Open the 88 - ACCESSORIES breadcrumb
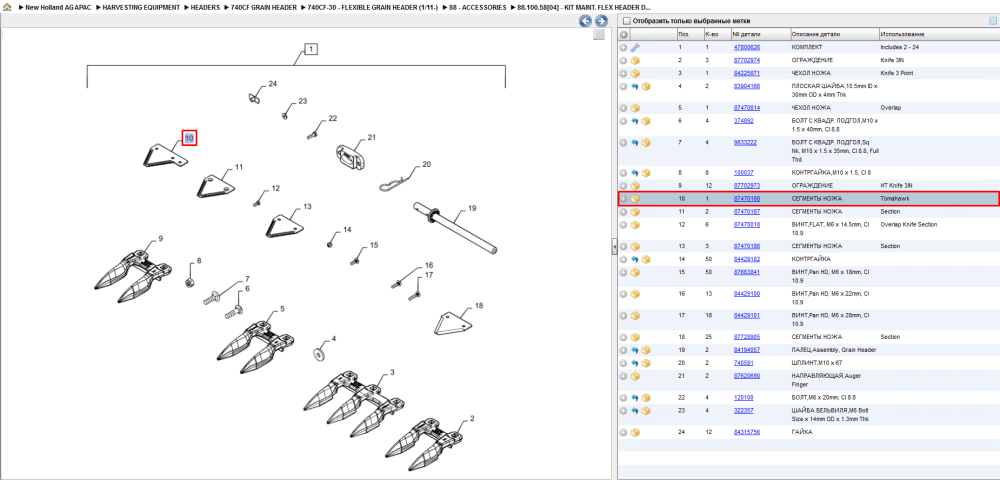Viewport: 1000px width, 480px height. 476,8
